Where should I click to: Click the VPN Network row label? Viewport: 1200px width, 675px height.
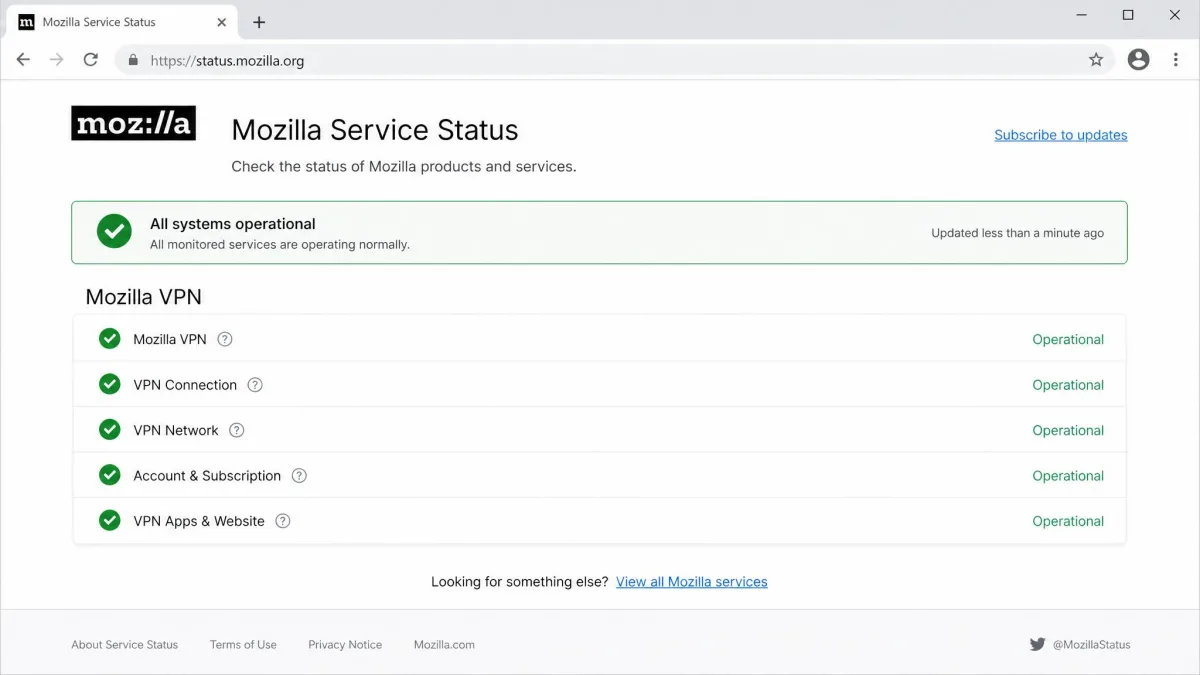tap(176, 430)
